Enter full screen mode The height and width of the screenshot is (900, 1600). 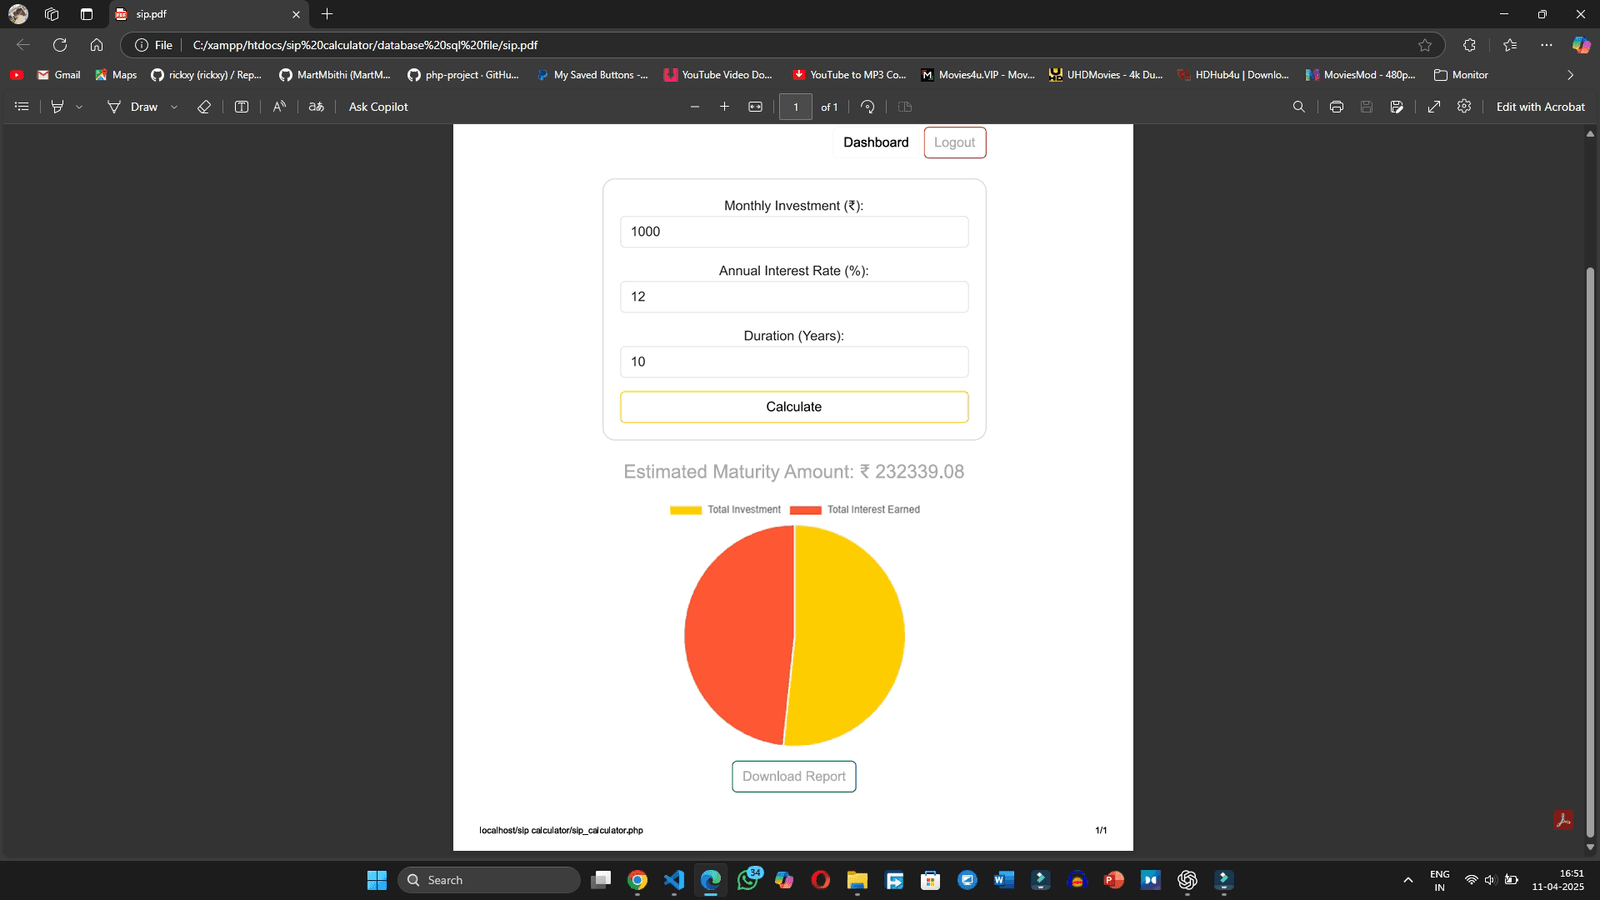(x=1434, y=107)
